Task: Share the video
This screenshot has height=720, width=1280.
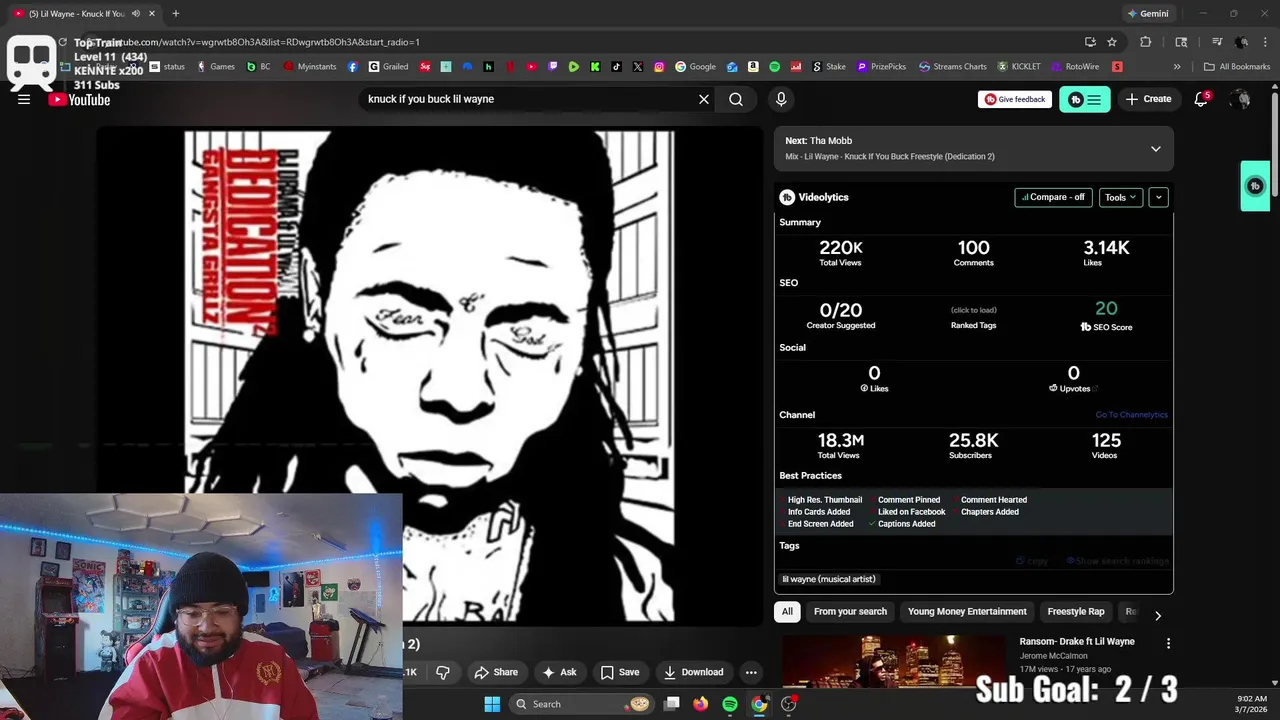Action: [x=496, y=672]
